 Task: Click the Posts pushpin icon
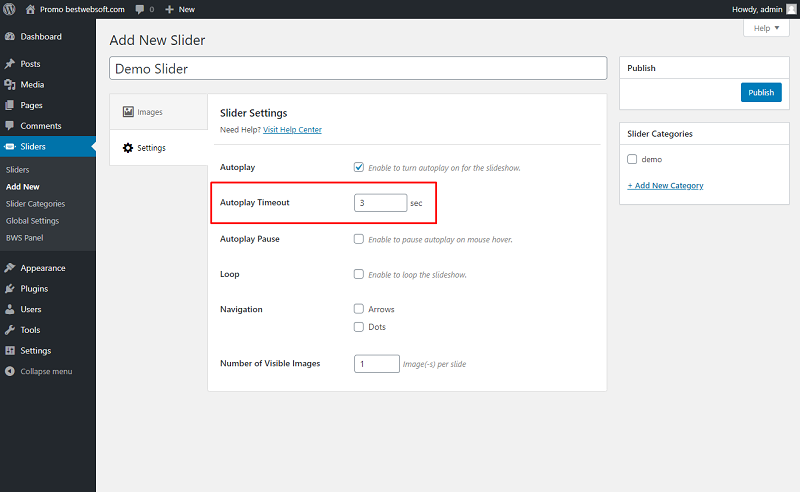(x=10, y=64)
